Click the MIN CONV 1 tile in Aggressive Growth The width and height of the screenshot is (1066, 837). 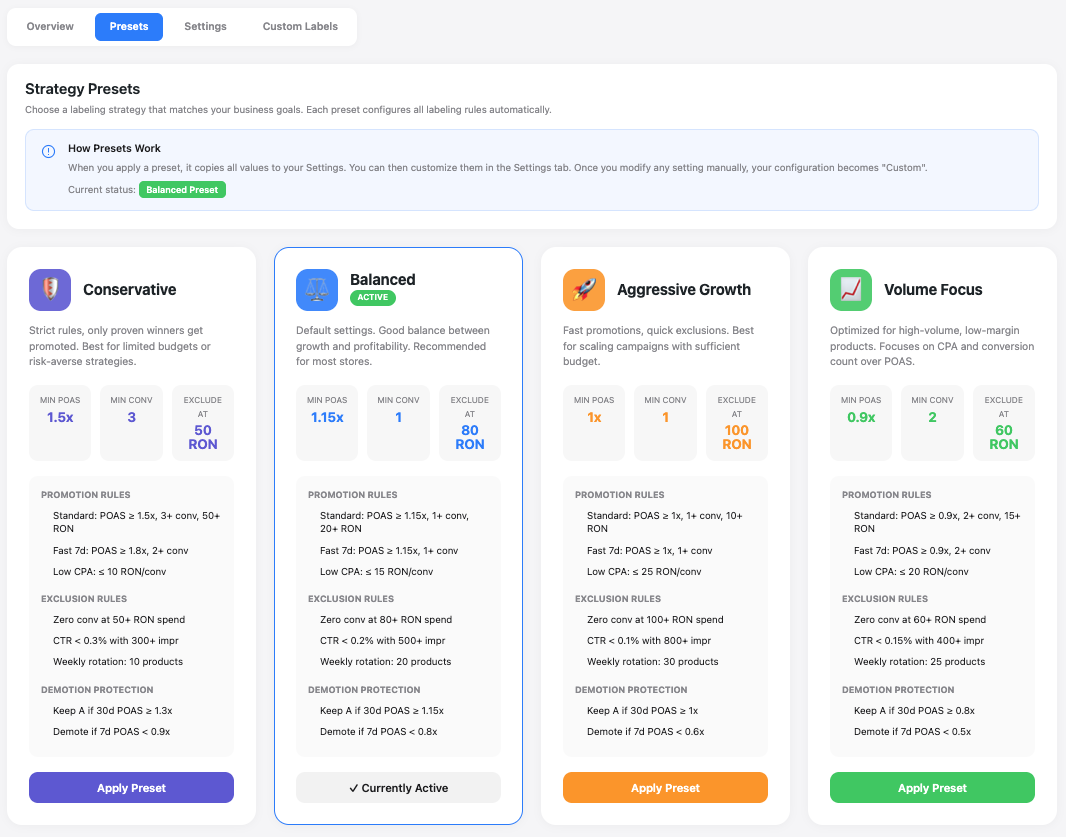point(665,422)
